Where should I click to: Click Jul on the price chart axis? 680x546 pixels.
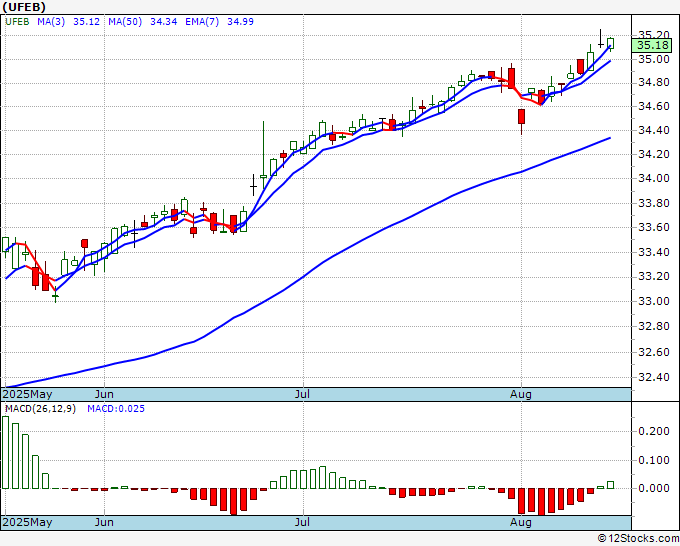302,394
